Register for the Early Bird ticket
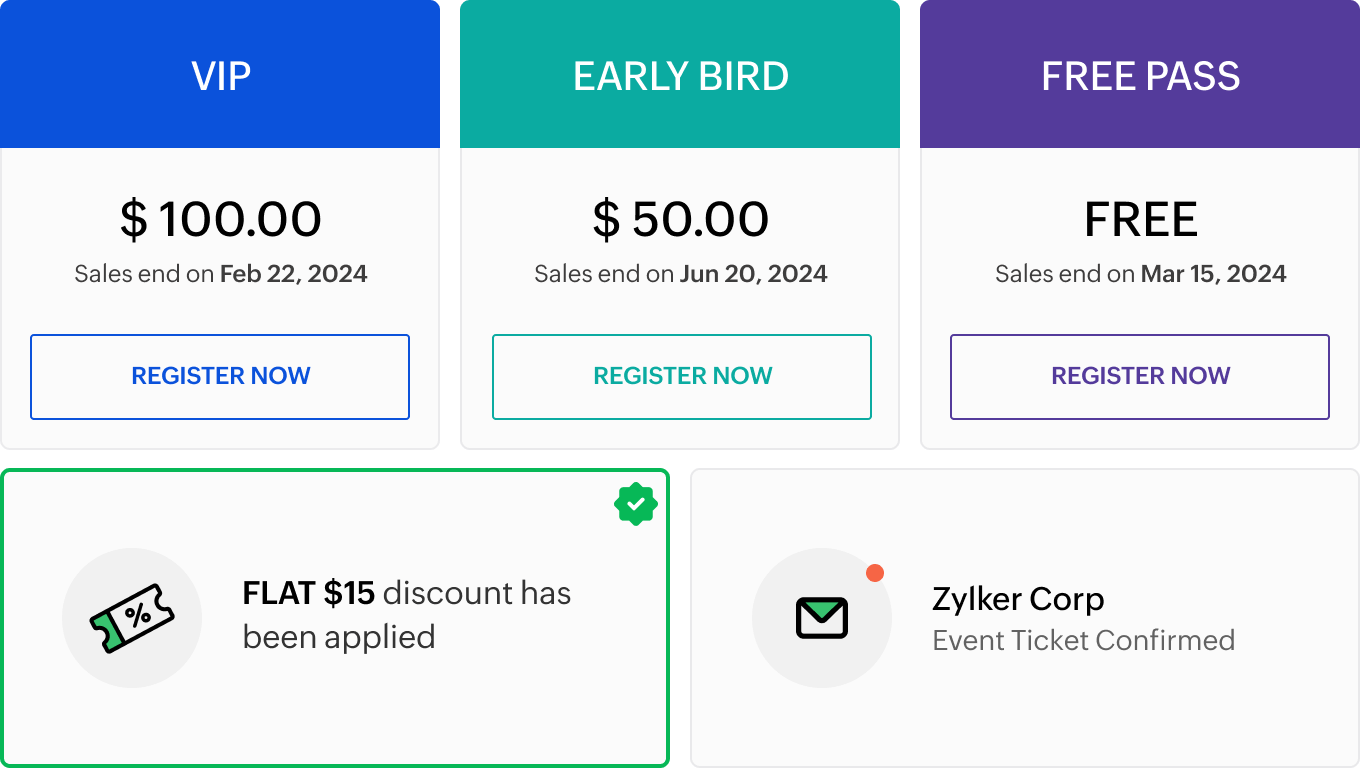The width and height of the screenshot is (1360, 768). click(x=682, y=376)
